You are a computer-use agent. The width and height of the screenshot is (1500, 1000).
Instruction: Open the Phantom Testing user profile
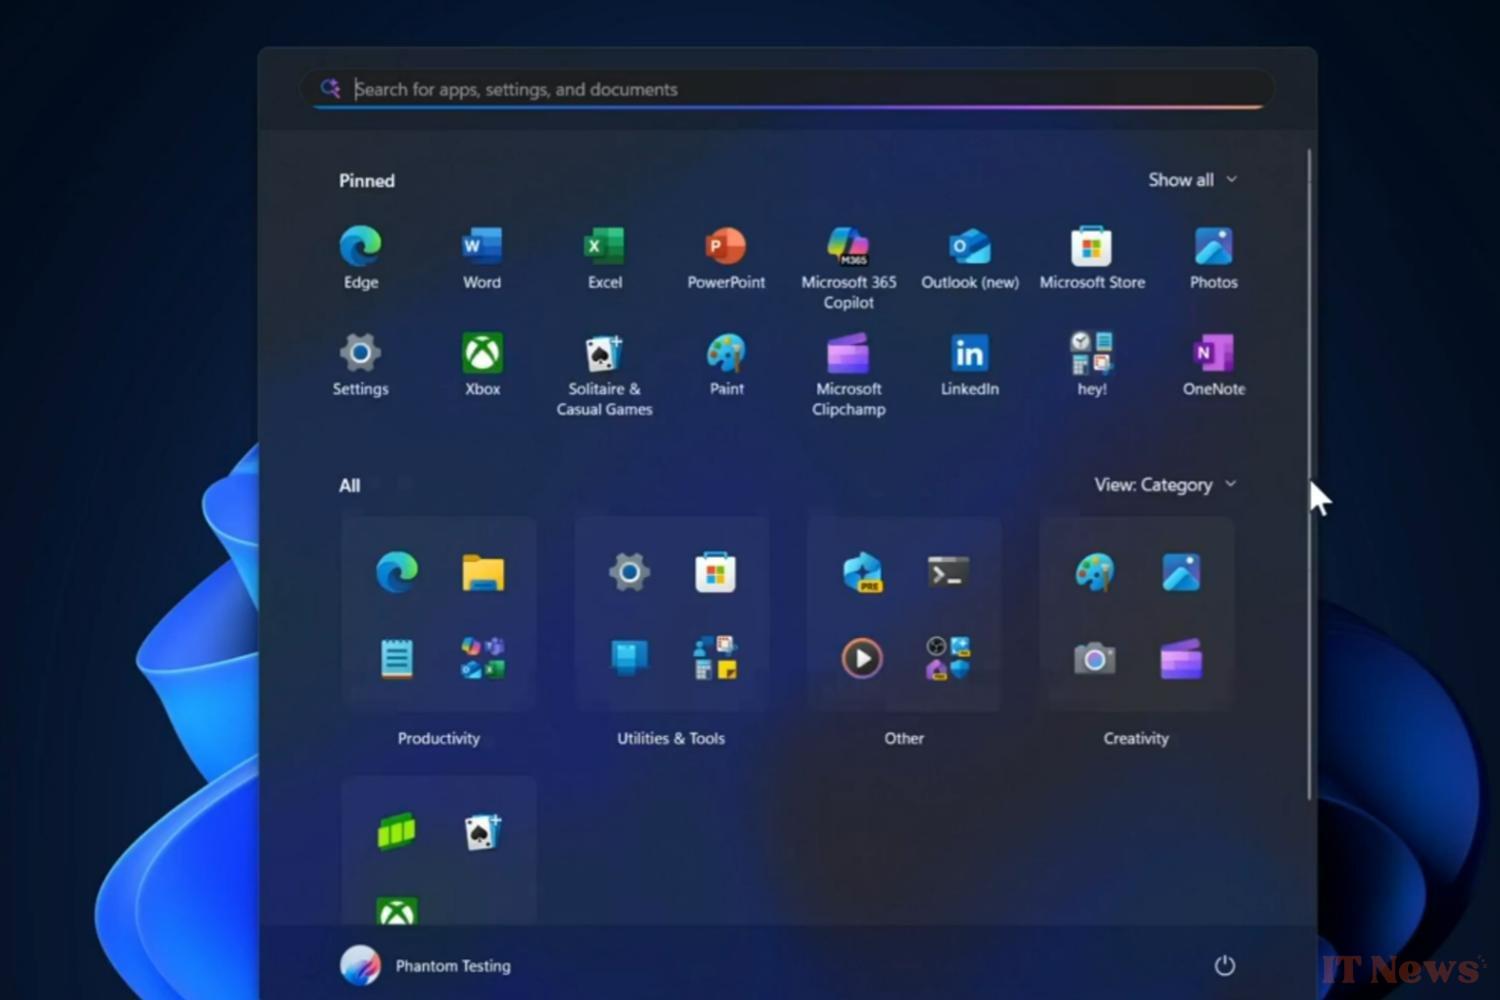point(426,966)
